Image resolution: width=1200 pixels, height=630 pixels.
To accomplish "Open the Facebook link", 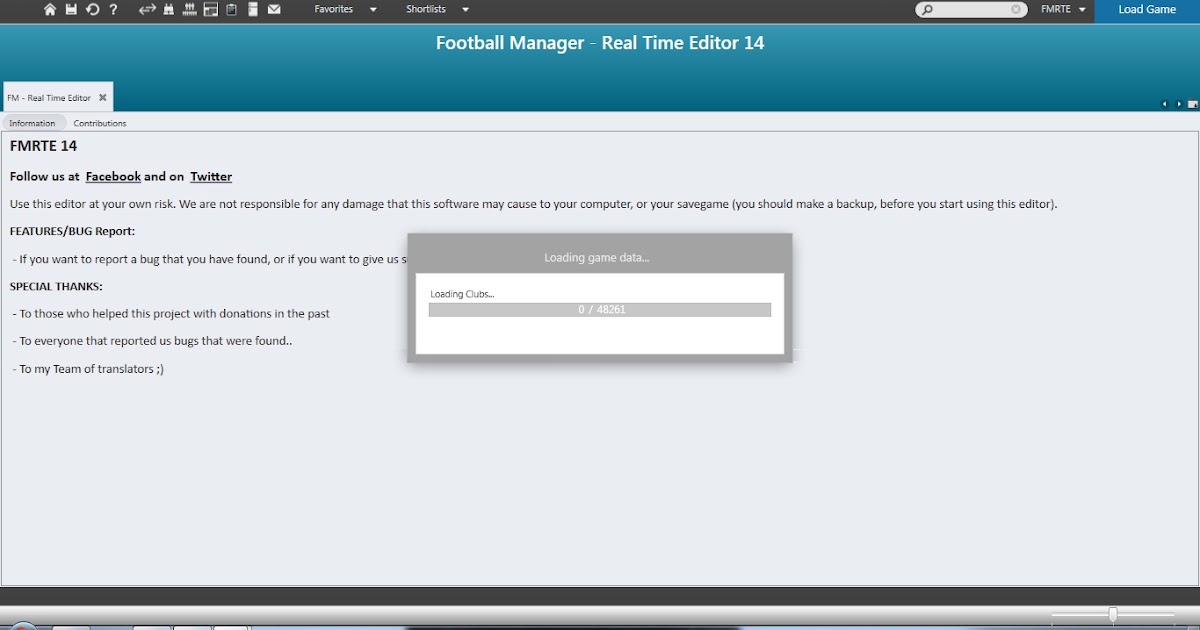I will point(113,176).
